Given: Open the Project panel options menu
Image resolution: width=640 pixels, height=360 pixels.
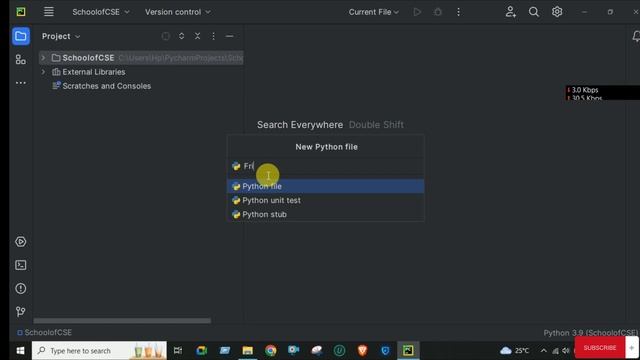Looking at the screenshot, I should [213, 36].
